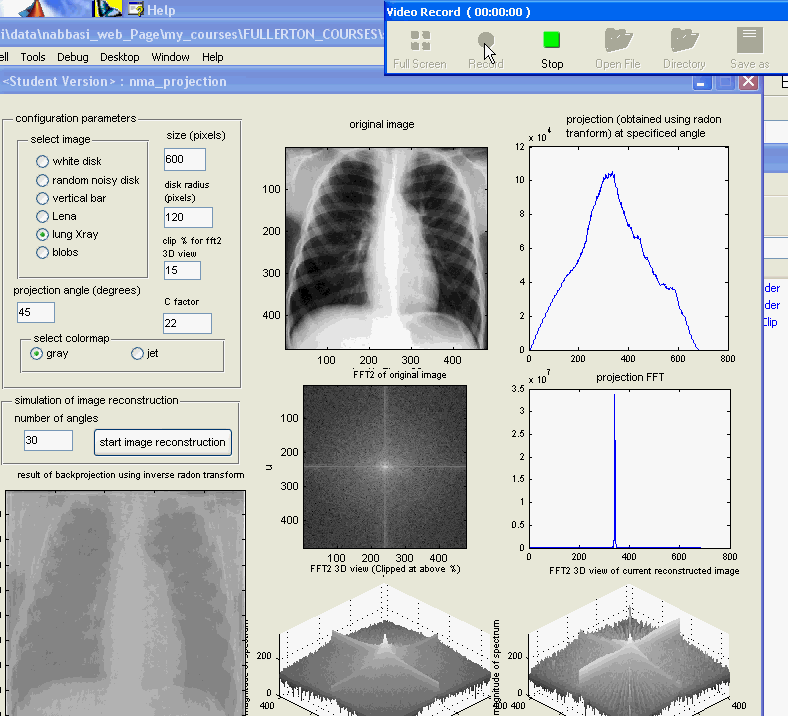Viewport: 788px width, 716px height.
Task: Click the Directory folder icon
Action: 684,41
